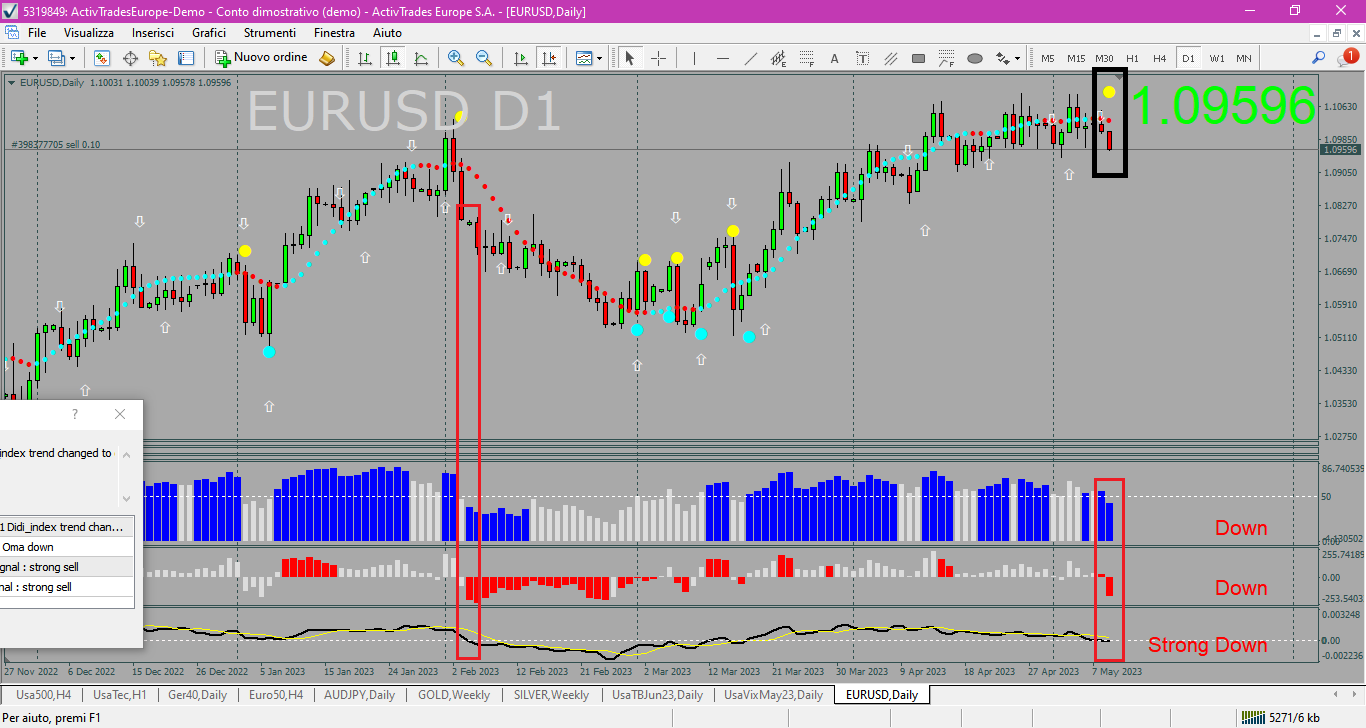
Task: Switch to the Usa500,H4 chart tab
Action: 43,694
